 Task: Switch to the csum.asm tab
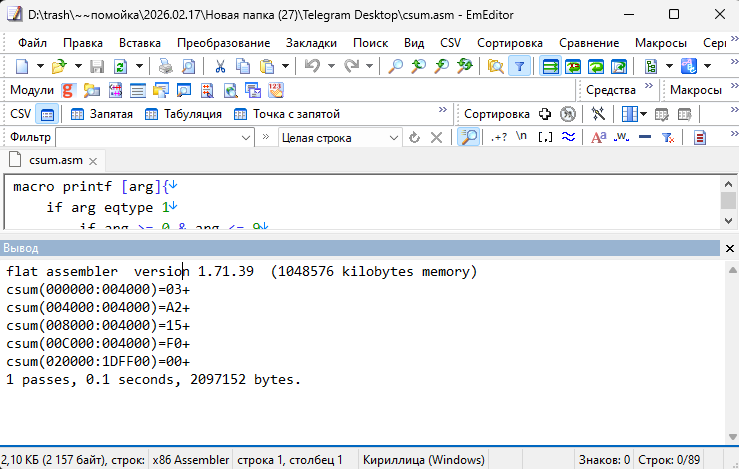click(x=56, y=160)
